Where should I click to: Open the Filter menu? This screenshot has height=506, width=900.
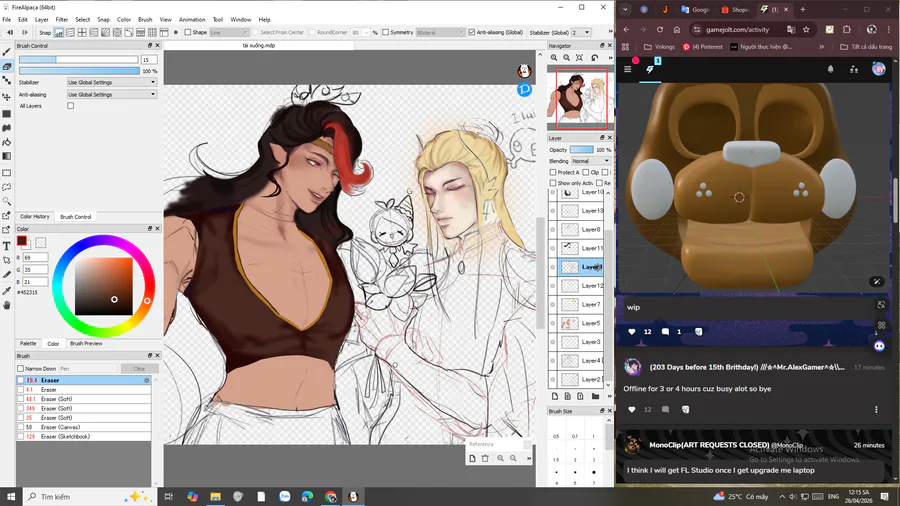(61, 20)
